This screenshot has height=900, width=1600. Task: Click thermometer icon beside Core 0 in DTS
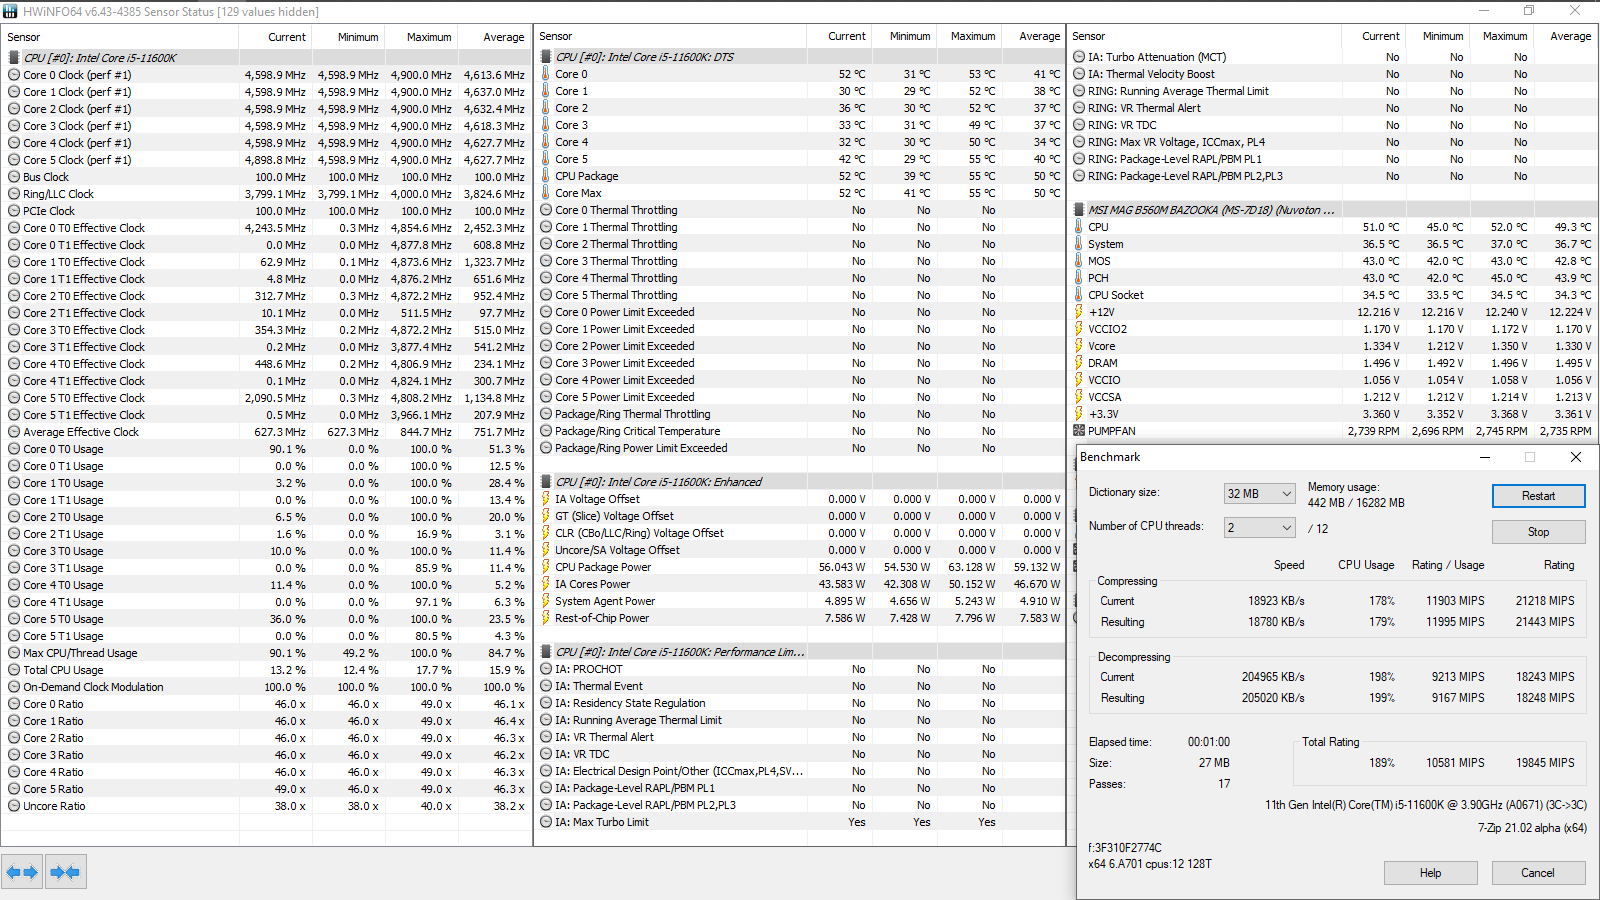coord(546,74)
